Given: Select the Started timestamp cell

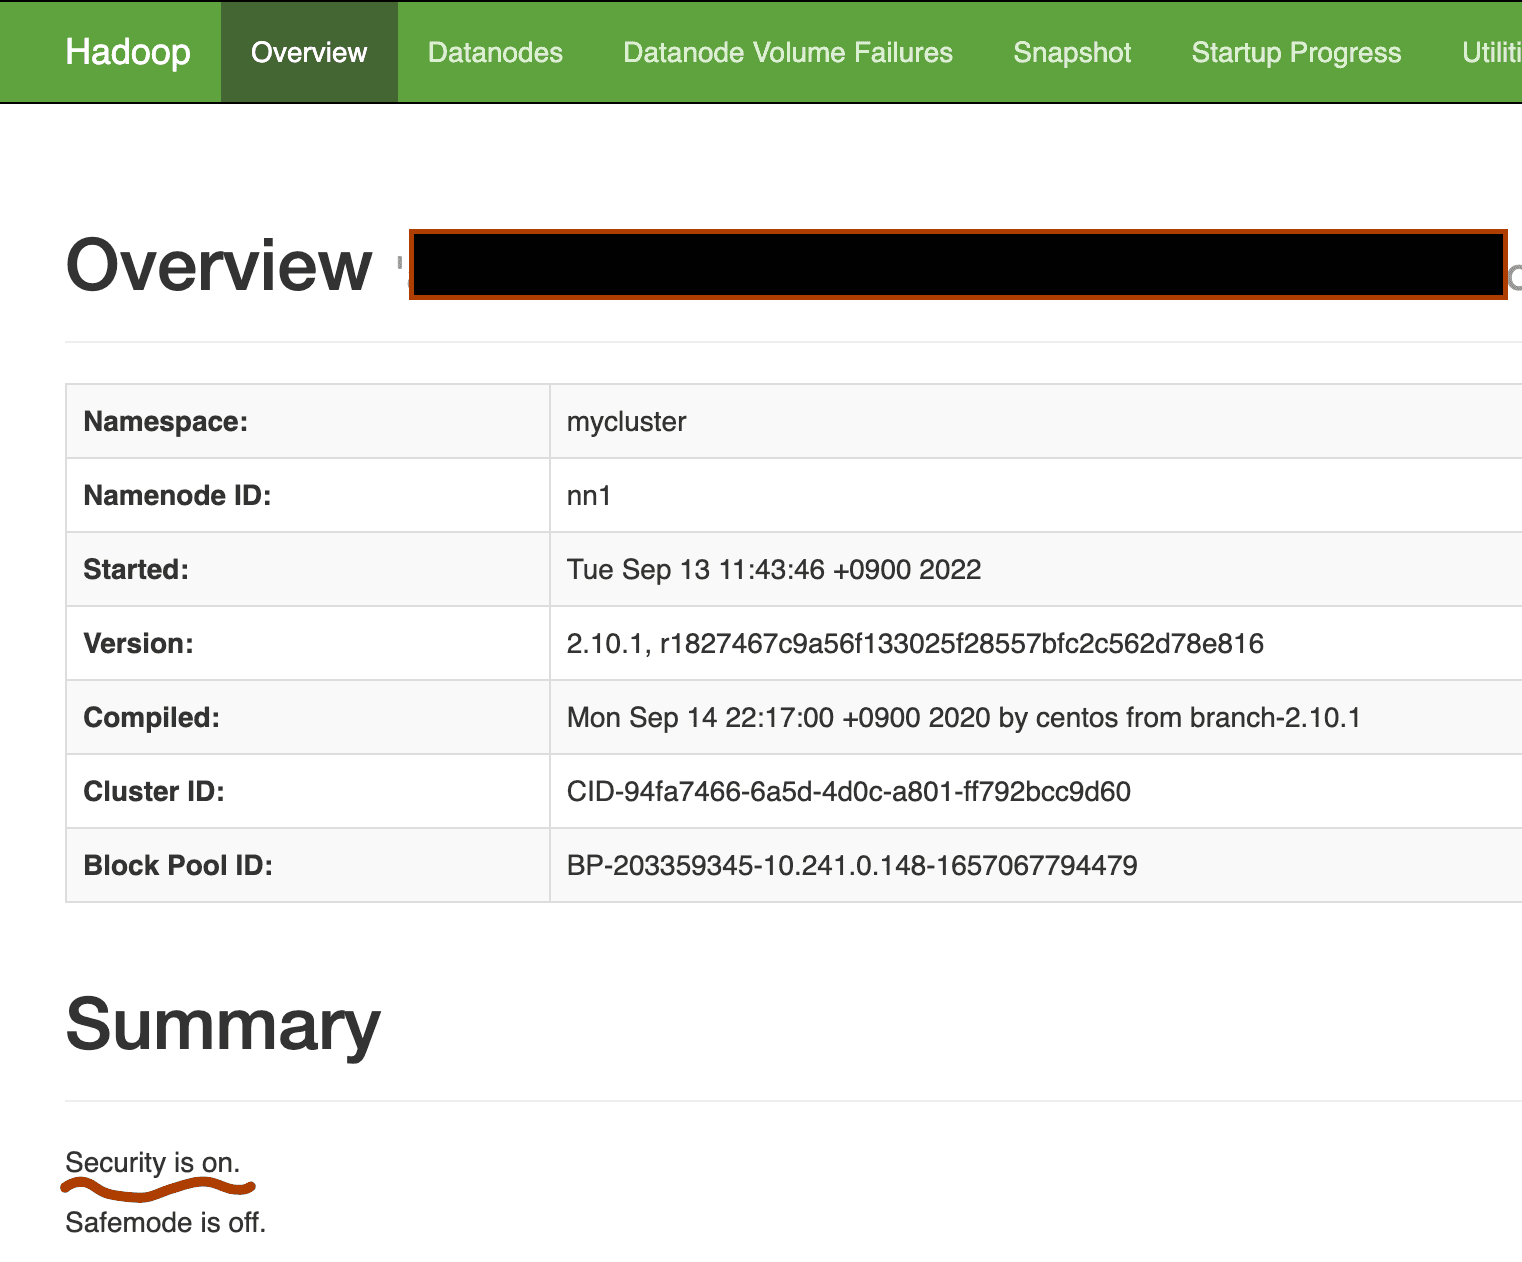Looking at the screenshot, I should click(x=773, y=569).
